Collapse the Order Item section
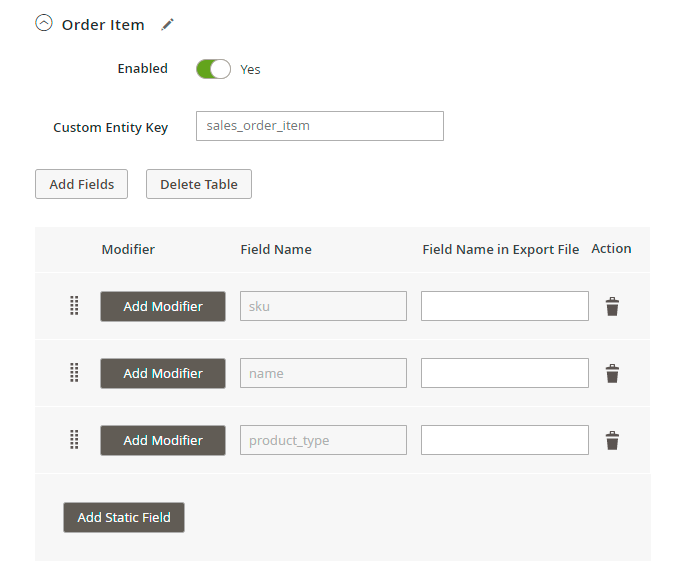The height and width of the screenshot is (575, 684). [44, 24]
